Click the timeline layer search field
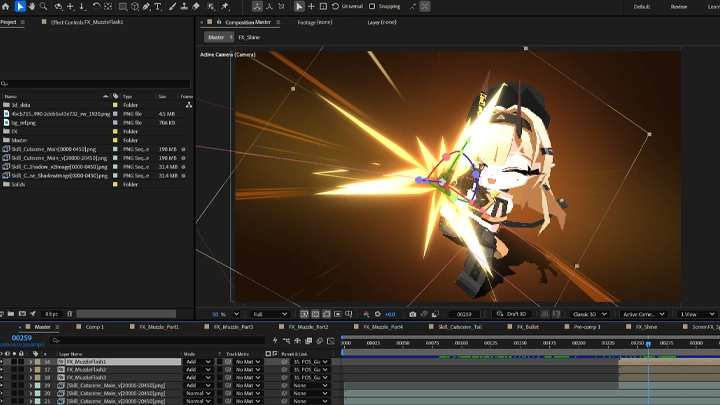Screen dimensions: 720x405 (x=158, y=340)
